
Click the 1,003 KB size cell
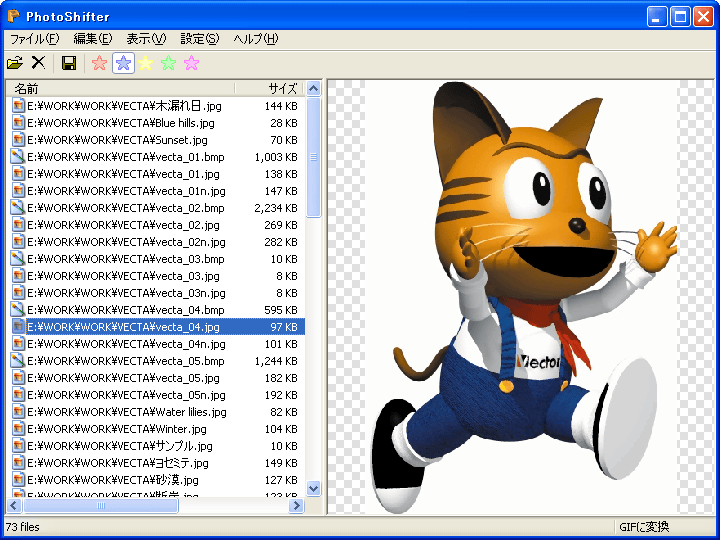coord(276,157)
